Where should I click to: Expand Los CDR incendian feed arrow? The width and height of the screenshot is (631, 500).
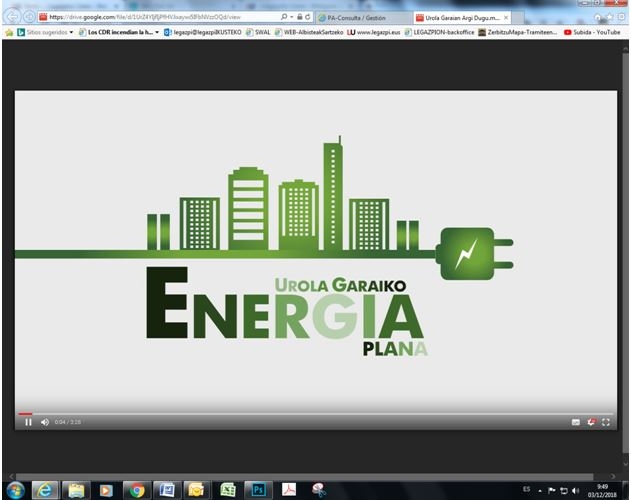click(x=157, y=32)
